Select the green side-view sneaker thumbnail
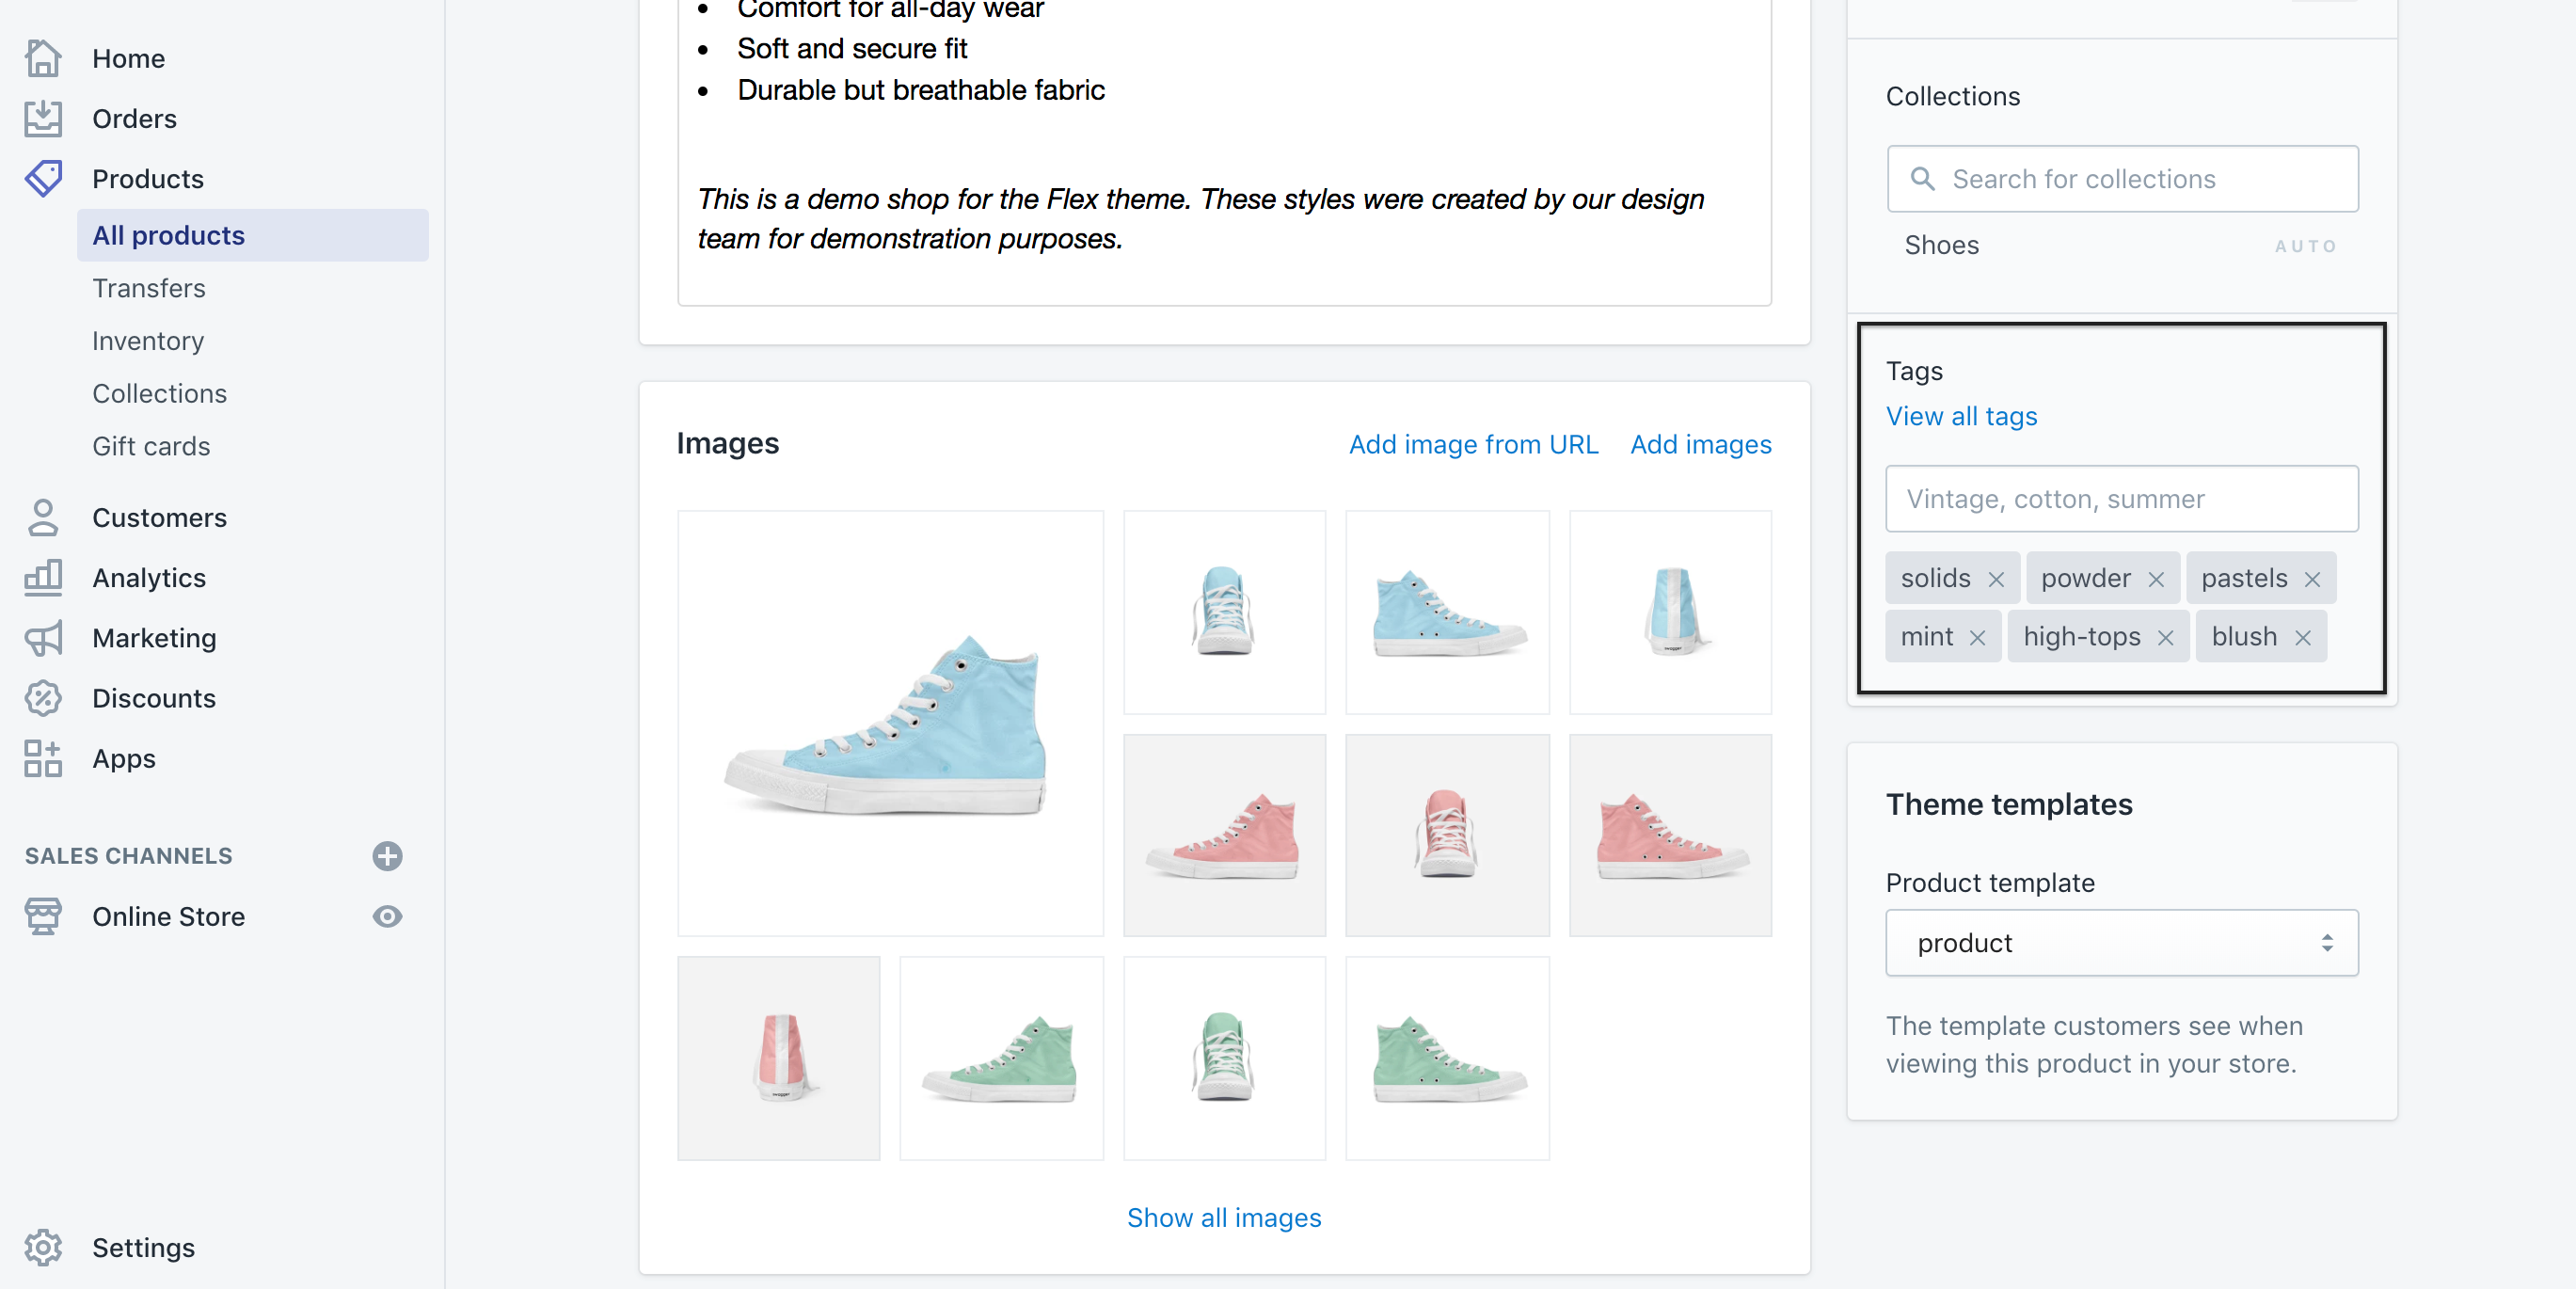The image size is (2576, 1289). point(1001,1058)
